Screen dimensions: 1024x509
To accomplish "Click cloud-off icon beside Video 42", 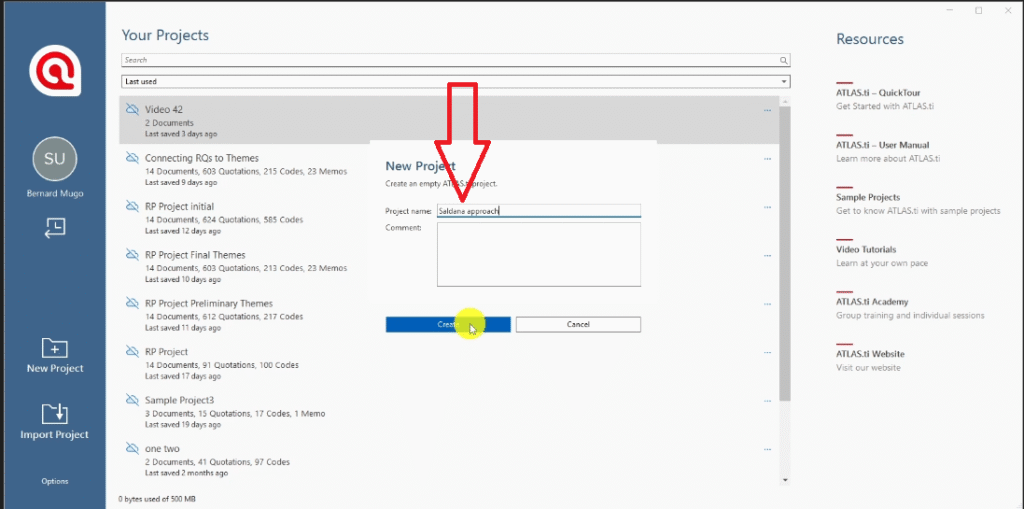I will [x=131, y=110].
